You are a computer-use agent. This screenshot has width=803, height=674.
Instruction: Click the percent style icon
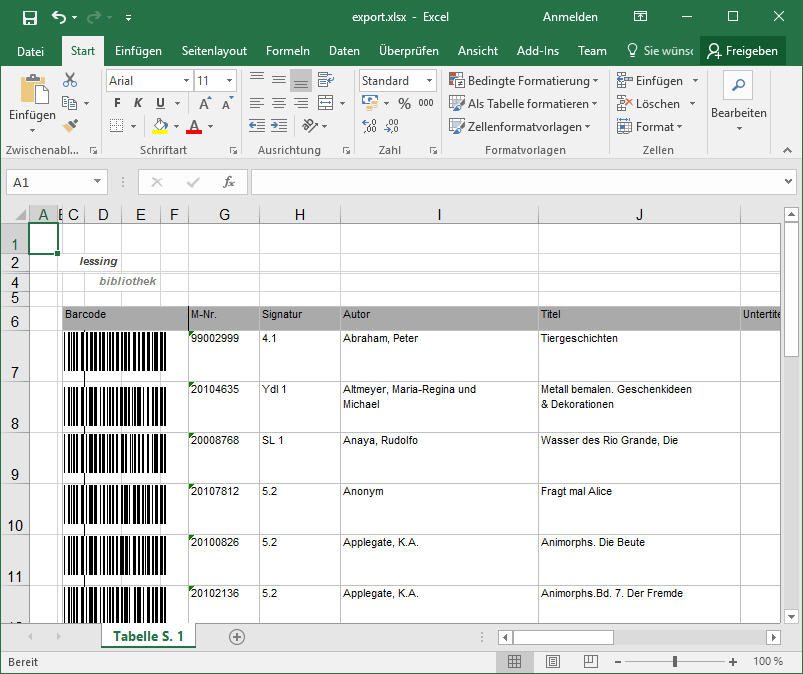(x=404, y=103)
